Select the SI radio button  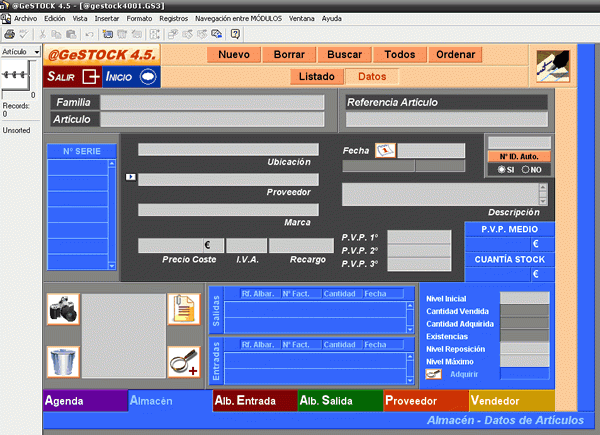pos(501,169)
